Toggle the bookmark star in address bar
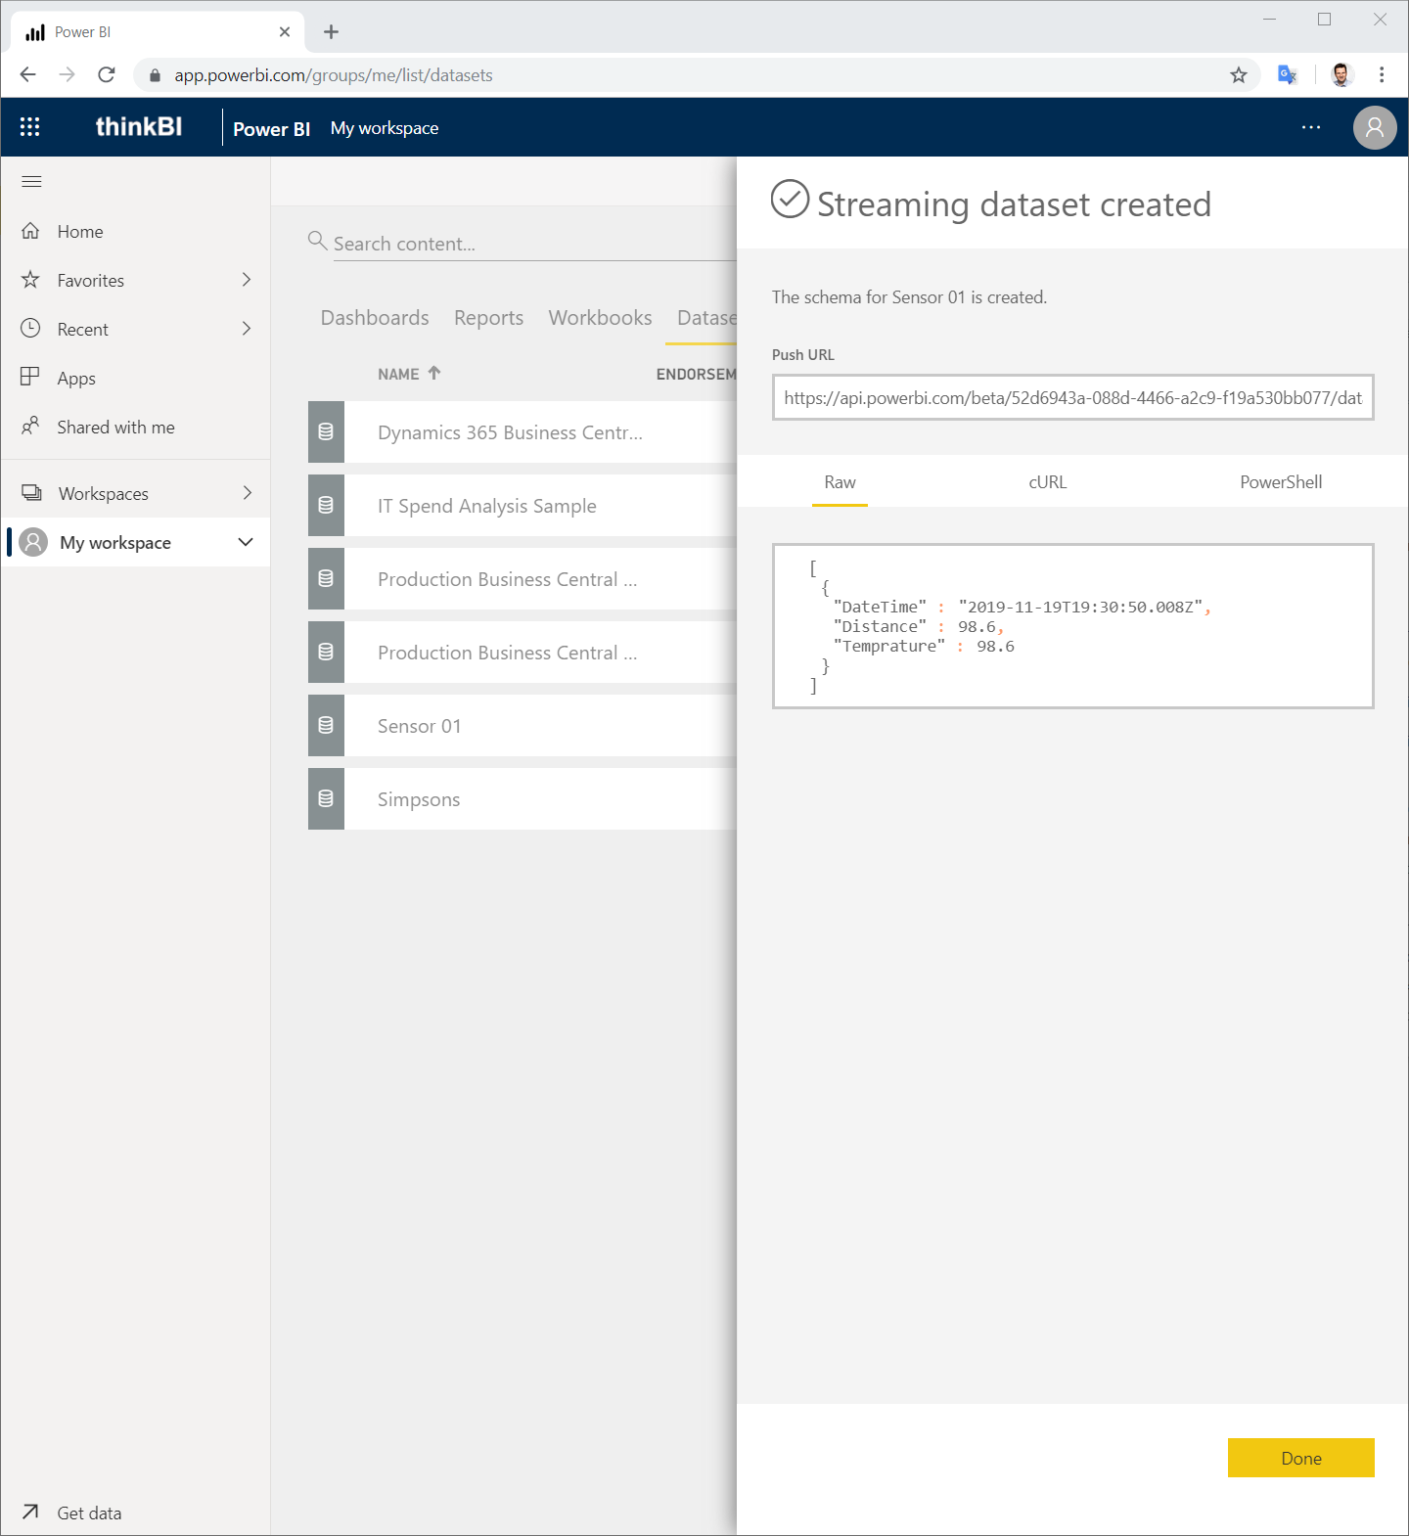Image resolution: width=1409 pixels, height=1536 pixels. (x=1238, y=74)
